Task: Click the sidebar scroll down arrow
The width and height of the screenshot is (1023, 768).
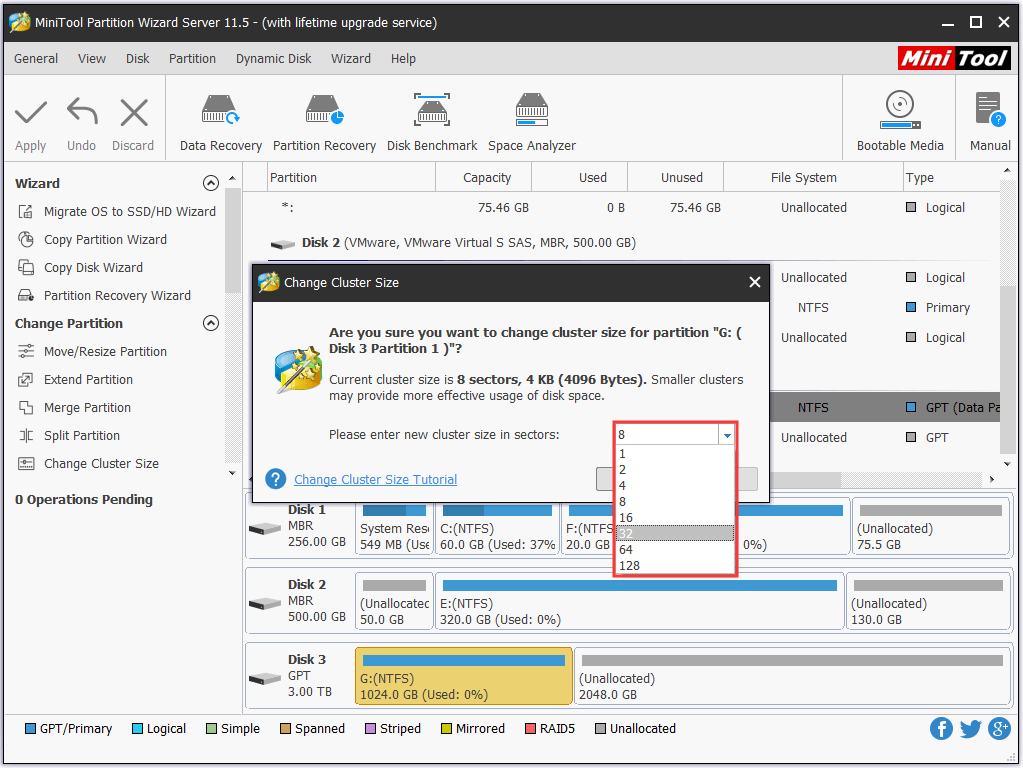Action: (x=232, y=473)
